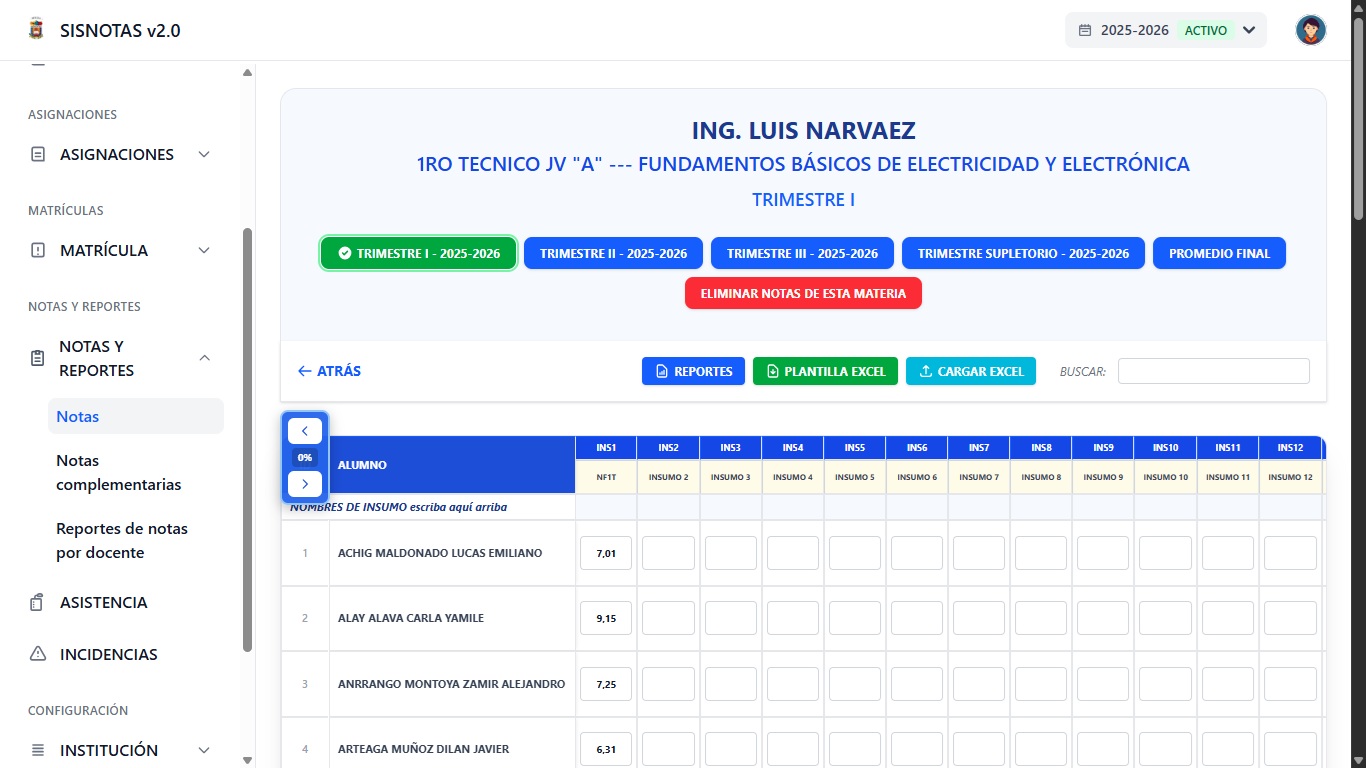Click the SISNOTAS school crest logo
This screenshot has width=1366, height=768.
[x=36, y=30]
